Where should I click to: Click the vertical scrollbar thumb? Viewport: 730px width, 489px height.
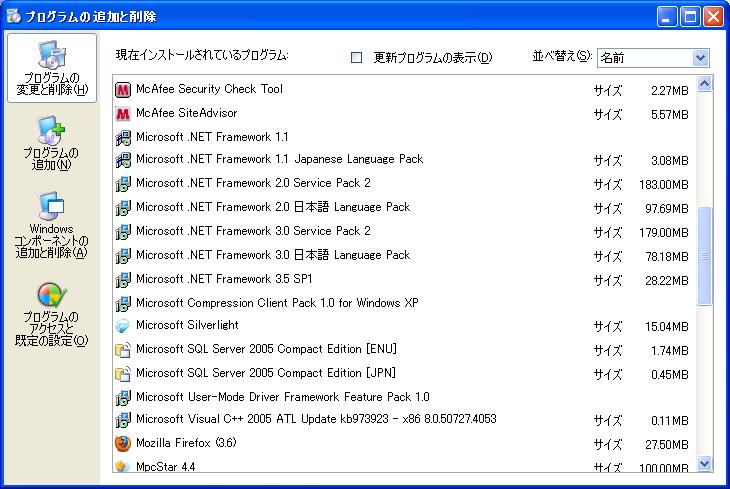(x=704, y=256)
